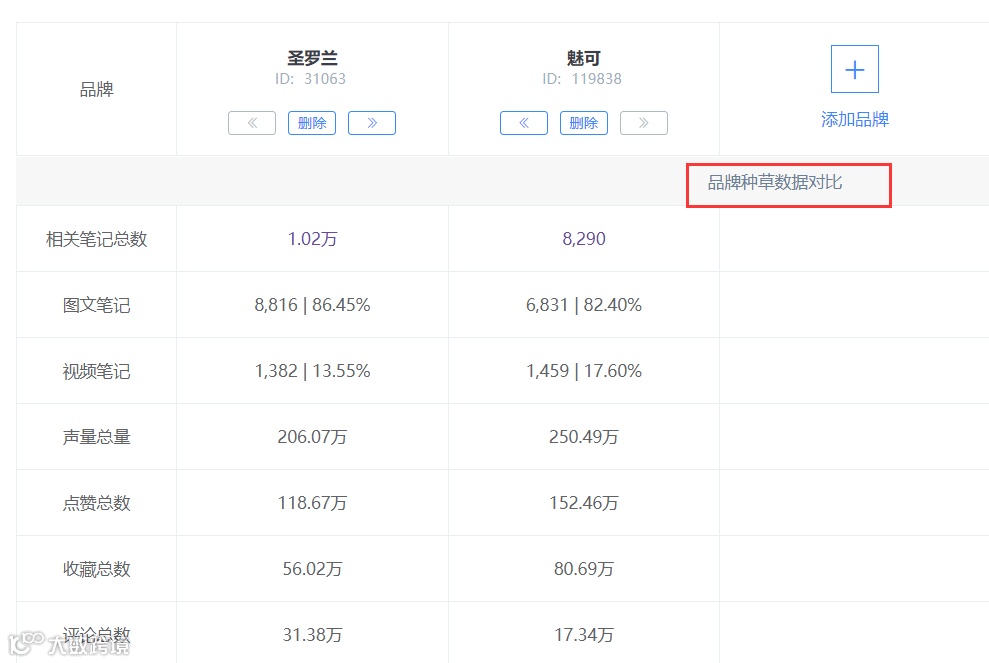The image size is (989, 663).
Task: Open the 添加品牌 link
Action: pyautogui.click(x=855, y=119)
